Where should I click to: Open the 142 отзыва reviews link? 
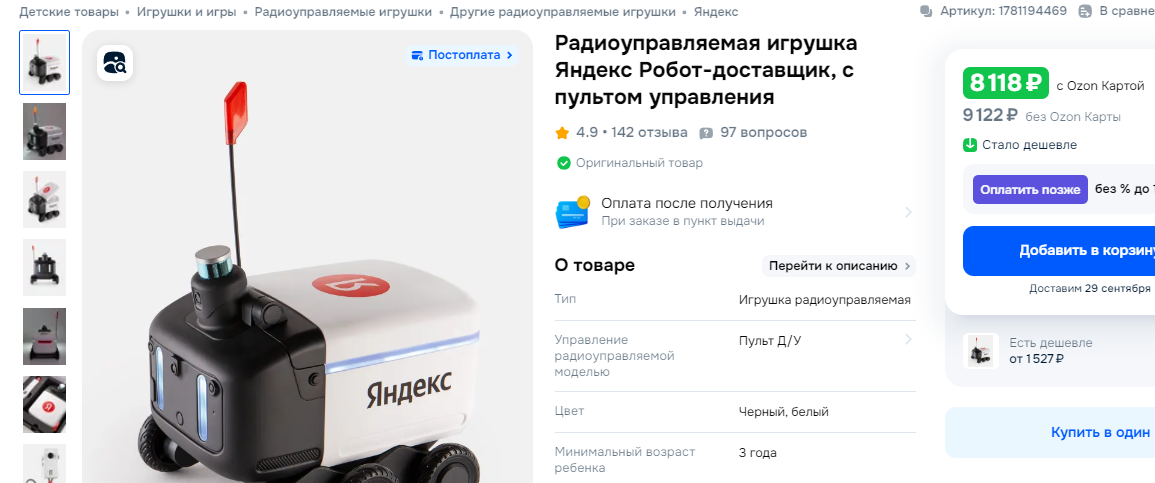(x=649, y=133)
